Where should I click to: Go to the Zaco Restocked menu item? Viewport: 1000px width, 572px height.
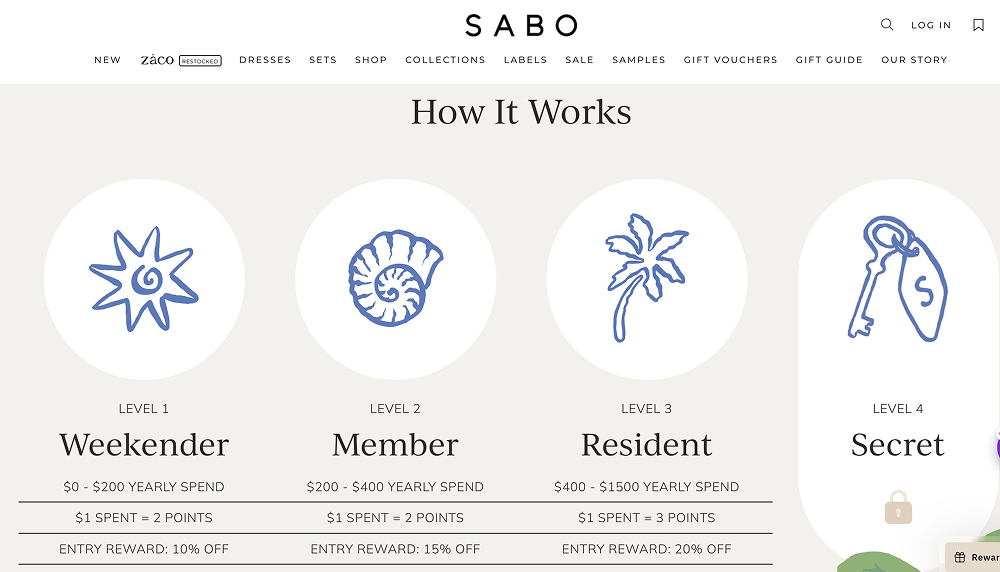(x=180, y=60)
